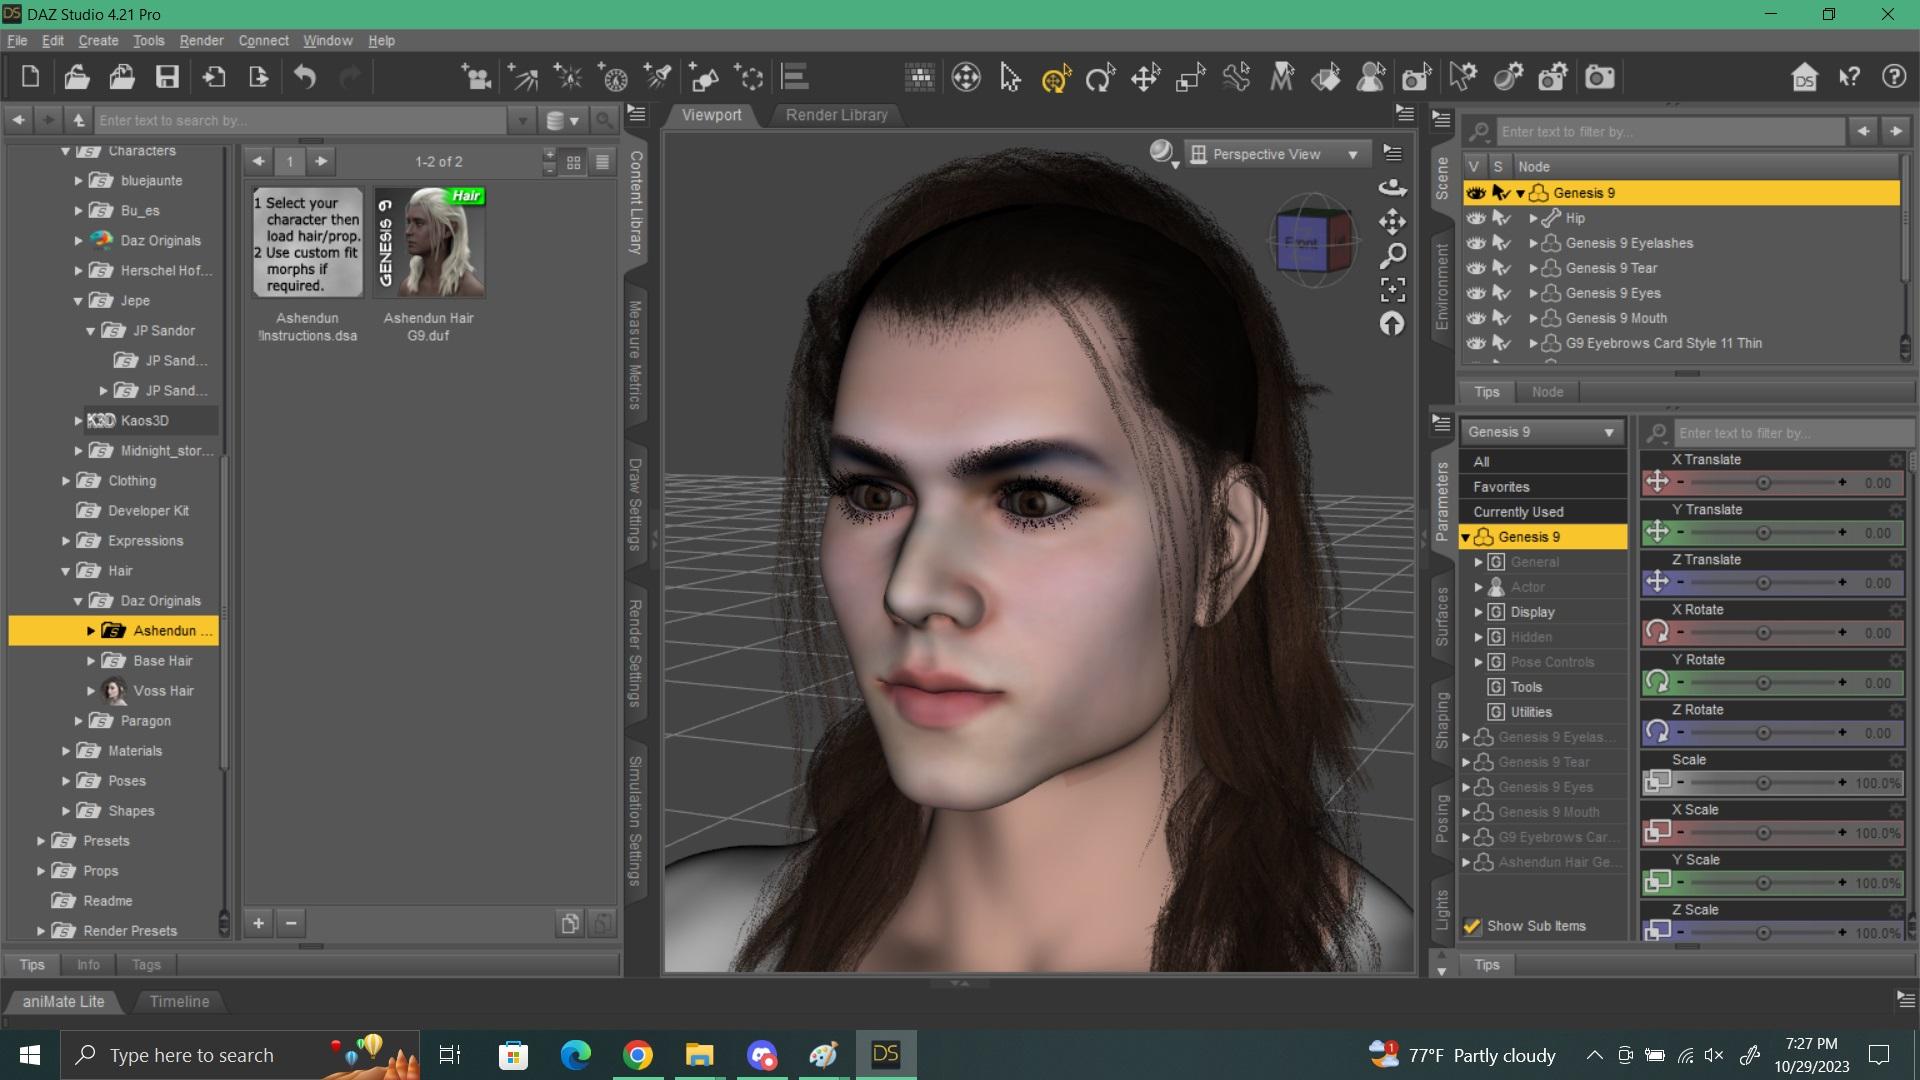Toggle visibility of Genesis 9 Mouth

(1476, 318)
